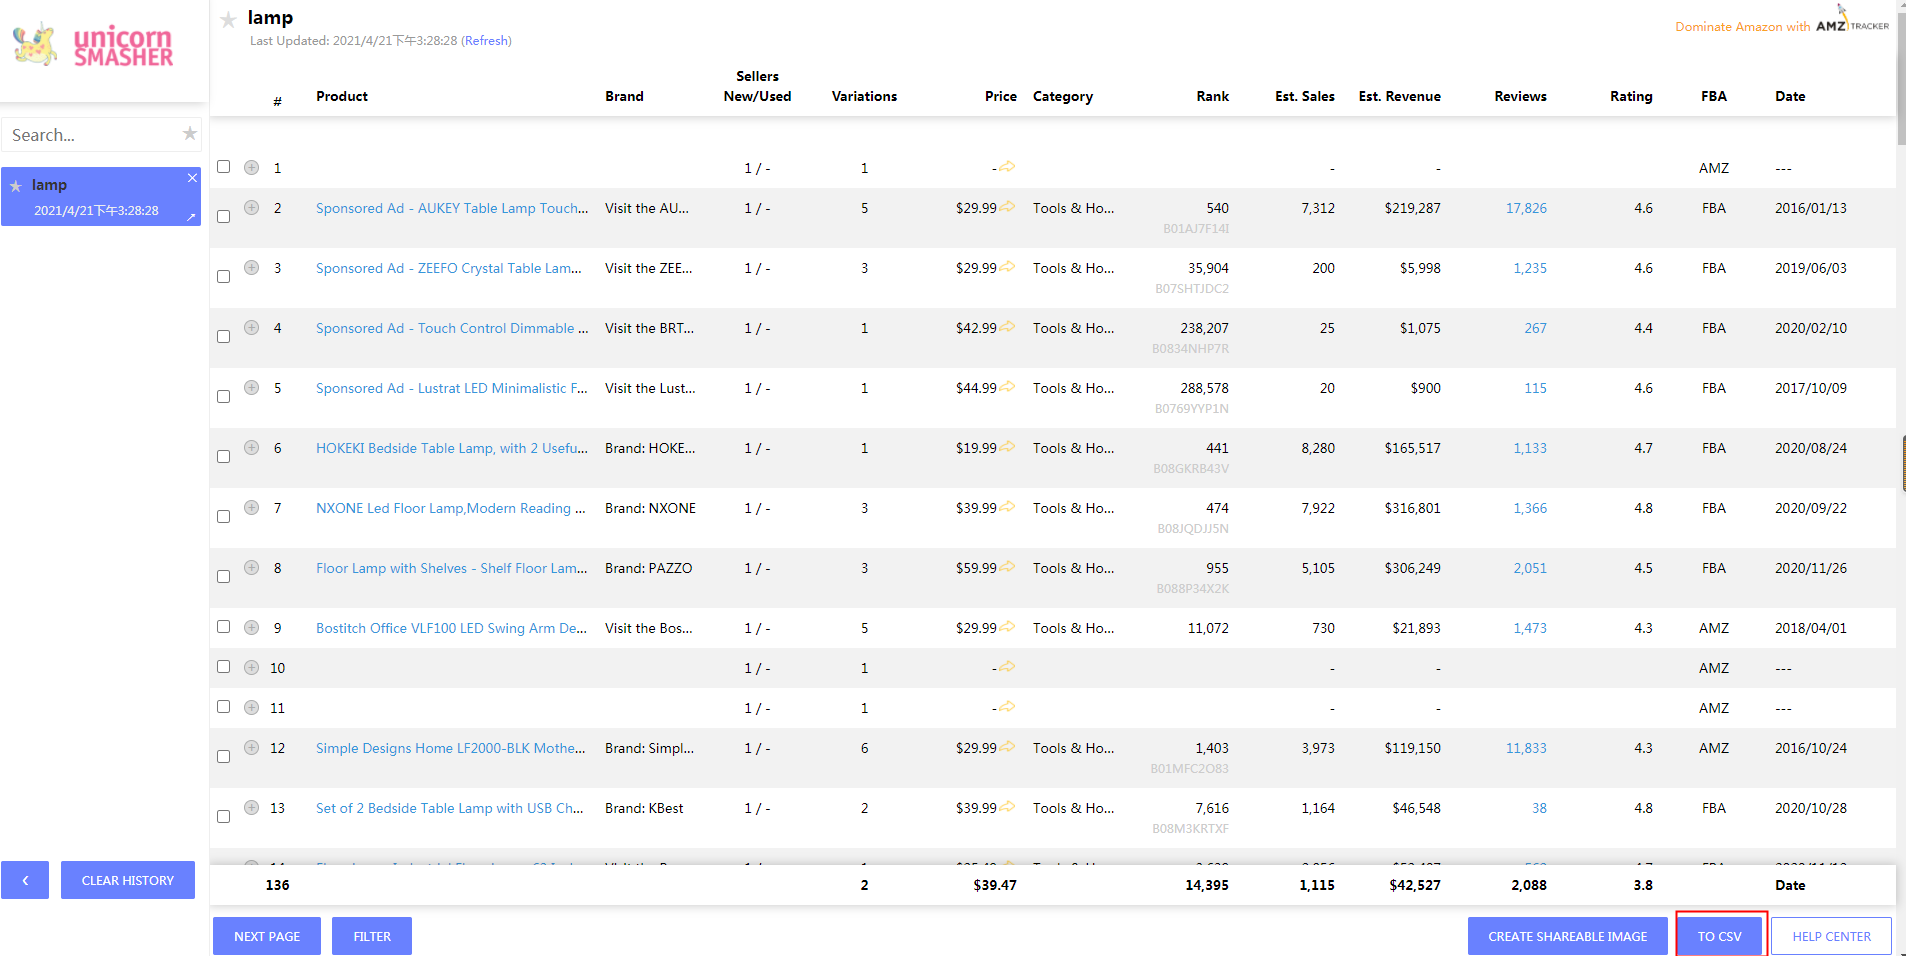Sort table by Price column header
Image resolution: width=1906 pixels, height=956 pixels.
point(1000,96)
